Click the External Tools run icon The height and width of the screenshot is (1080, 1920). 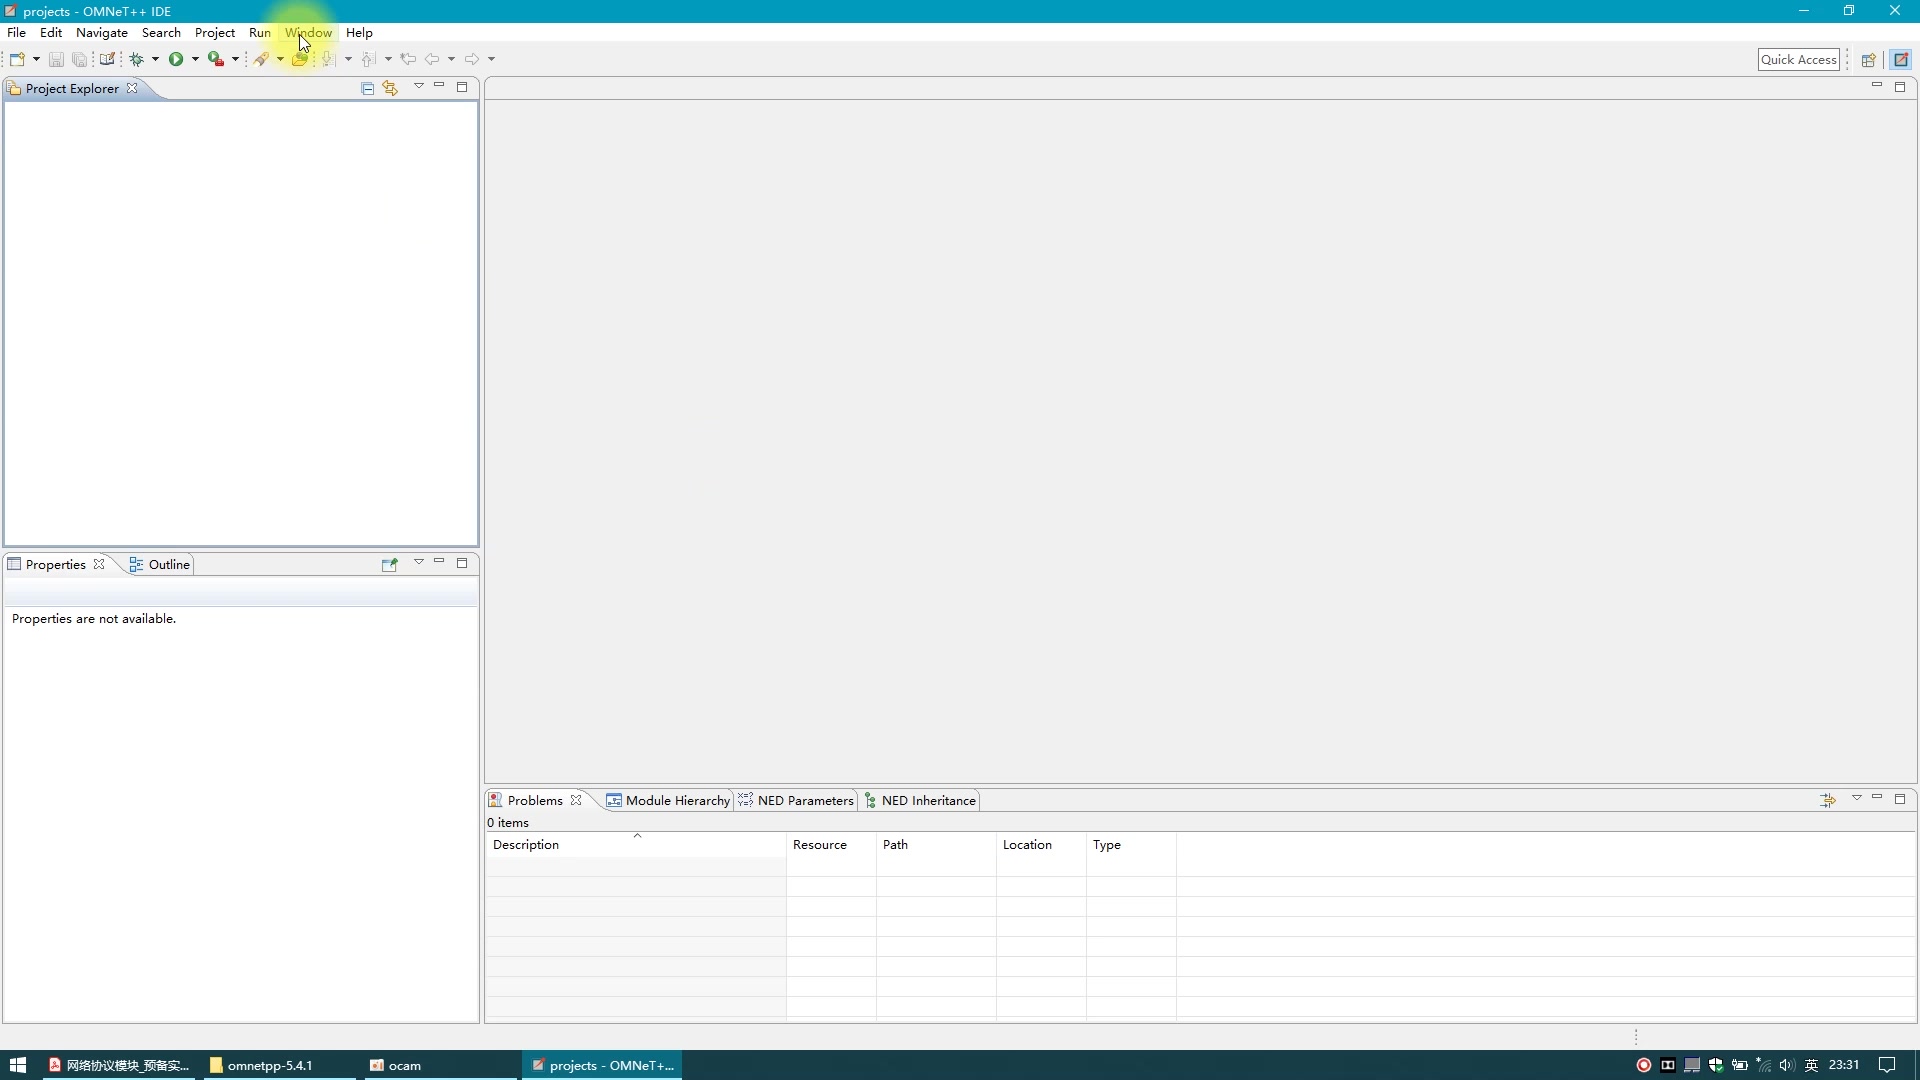(x=215, y=59)
